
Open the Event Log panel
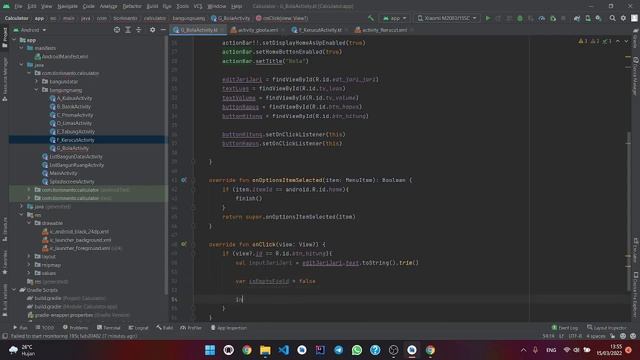point(565,328)
